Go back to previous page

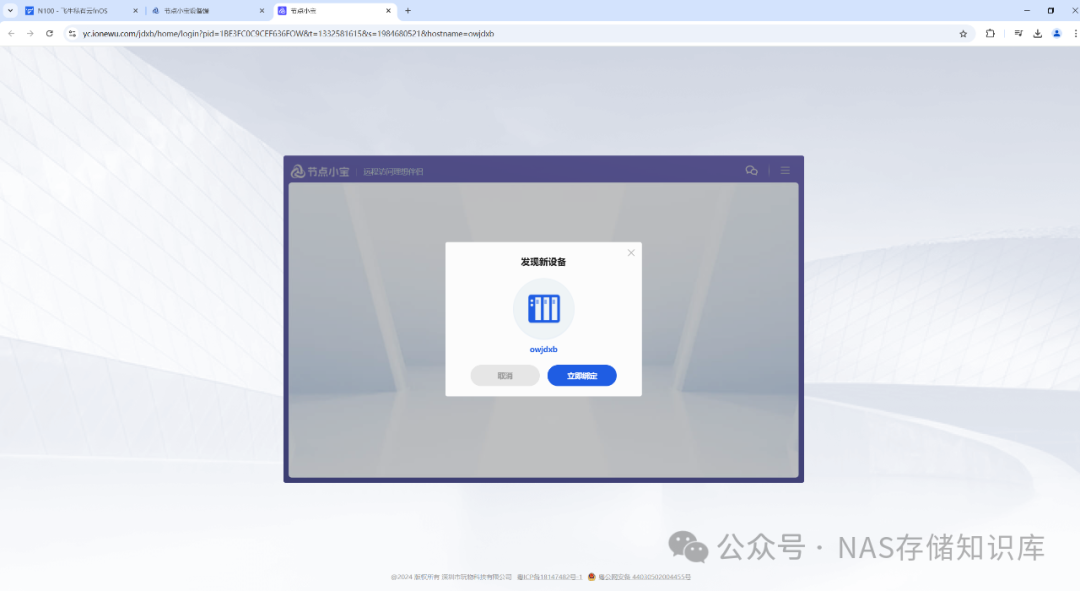point(12,33)
